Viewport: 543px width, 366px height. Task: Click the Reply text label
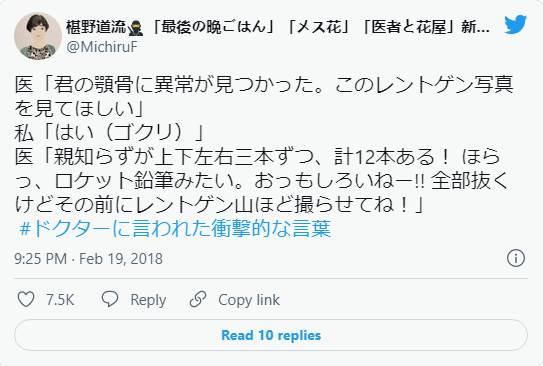pyautogui.click(x=148, y=300)
